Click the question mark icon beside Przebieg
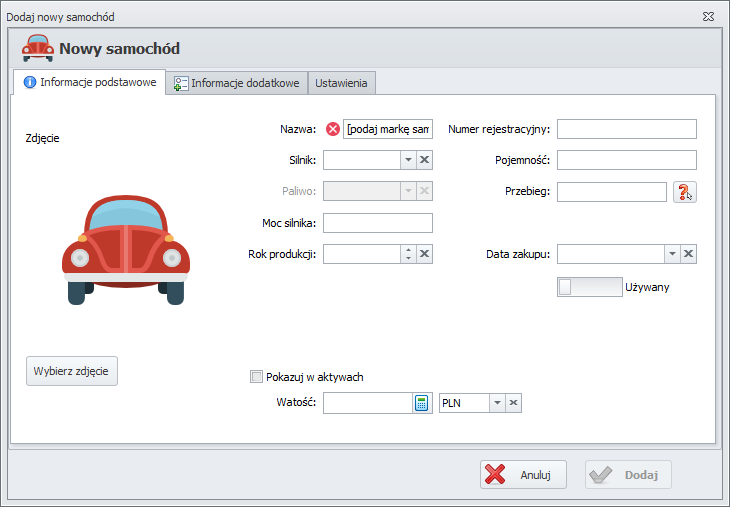Viewport: 730px width, 507px height. [x=684, y=192]
